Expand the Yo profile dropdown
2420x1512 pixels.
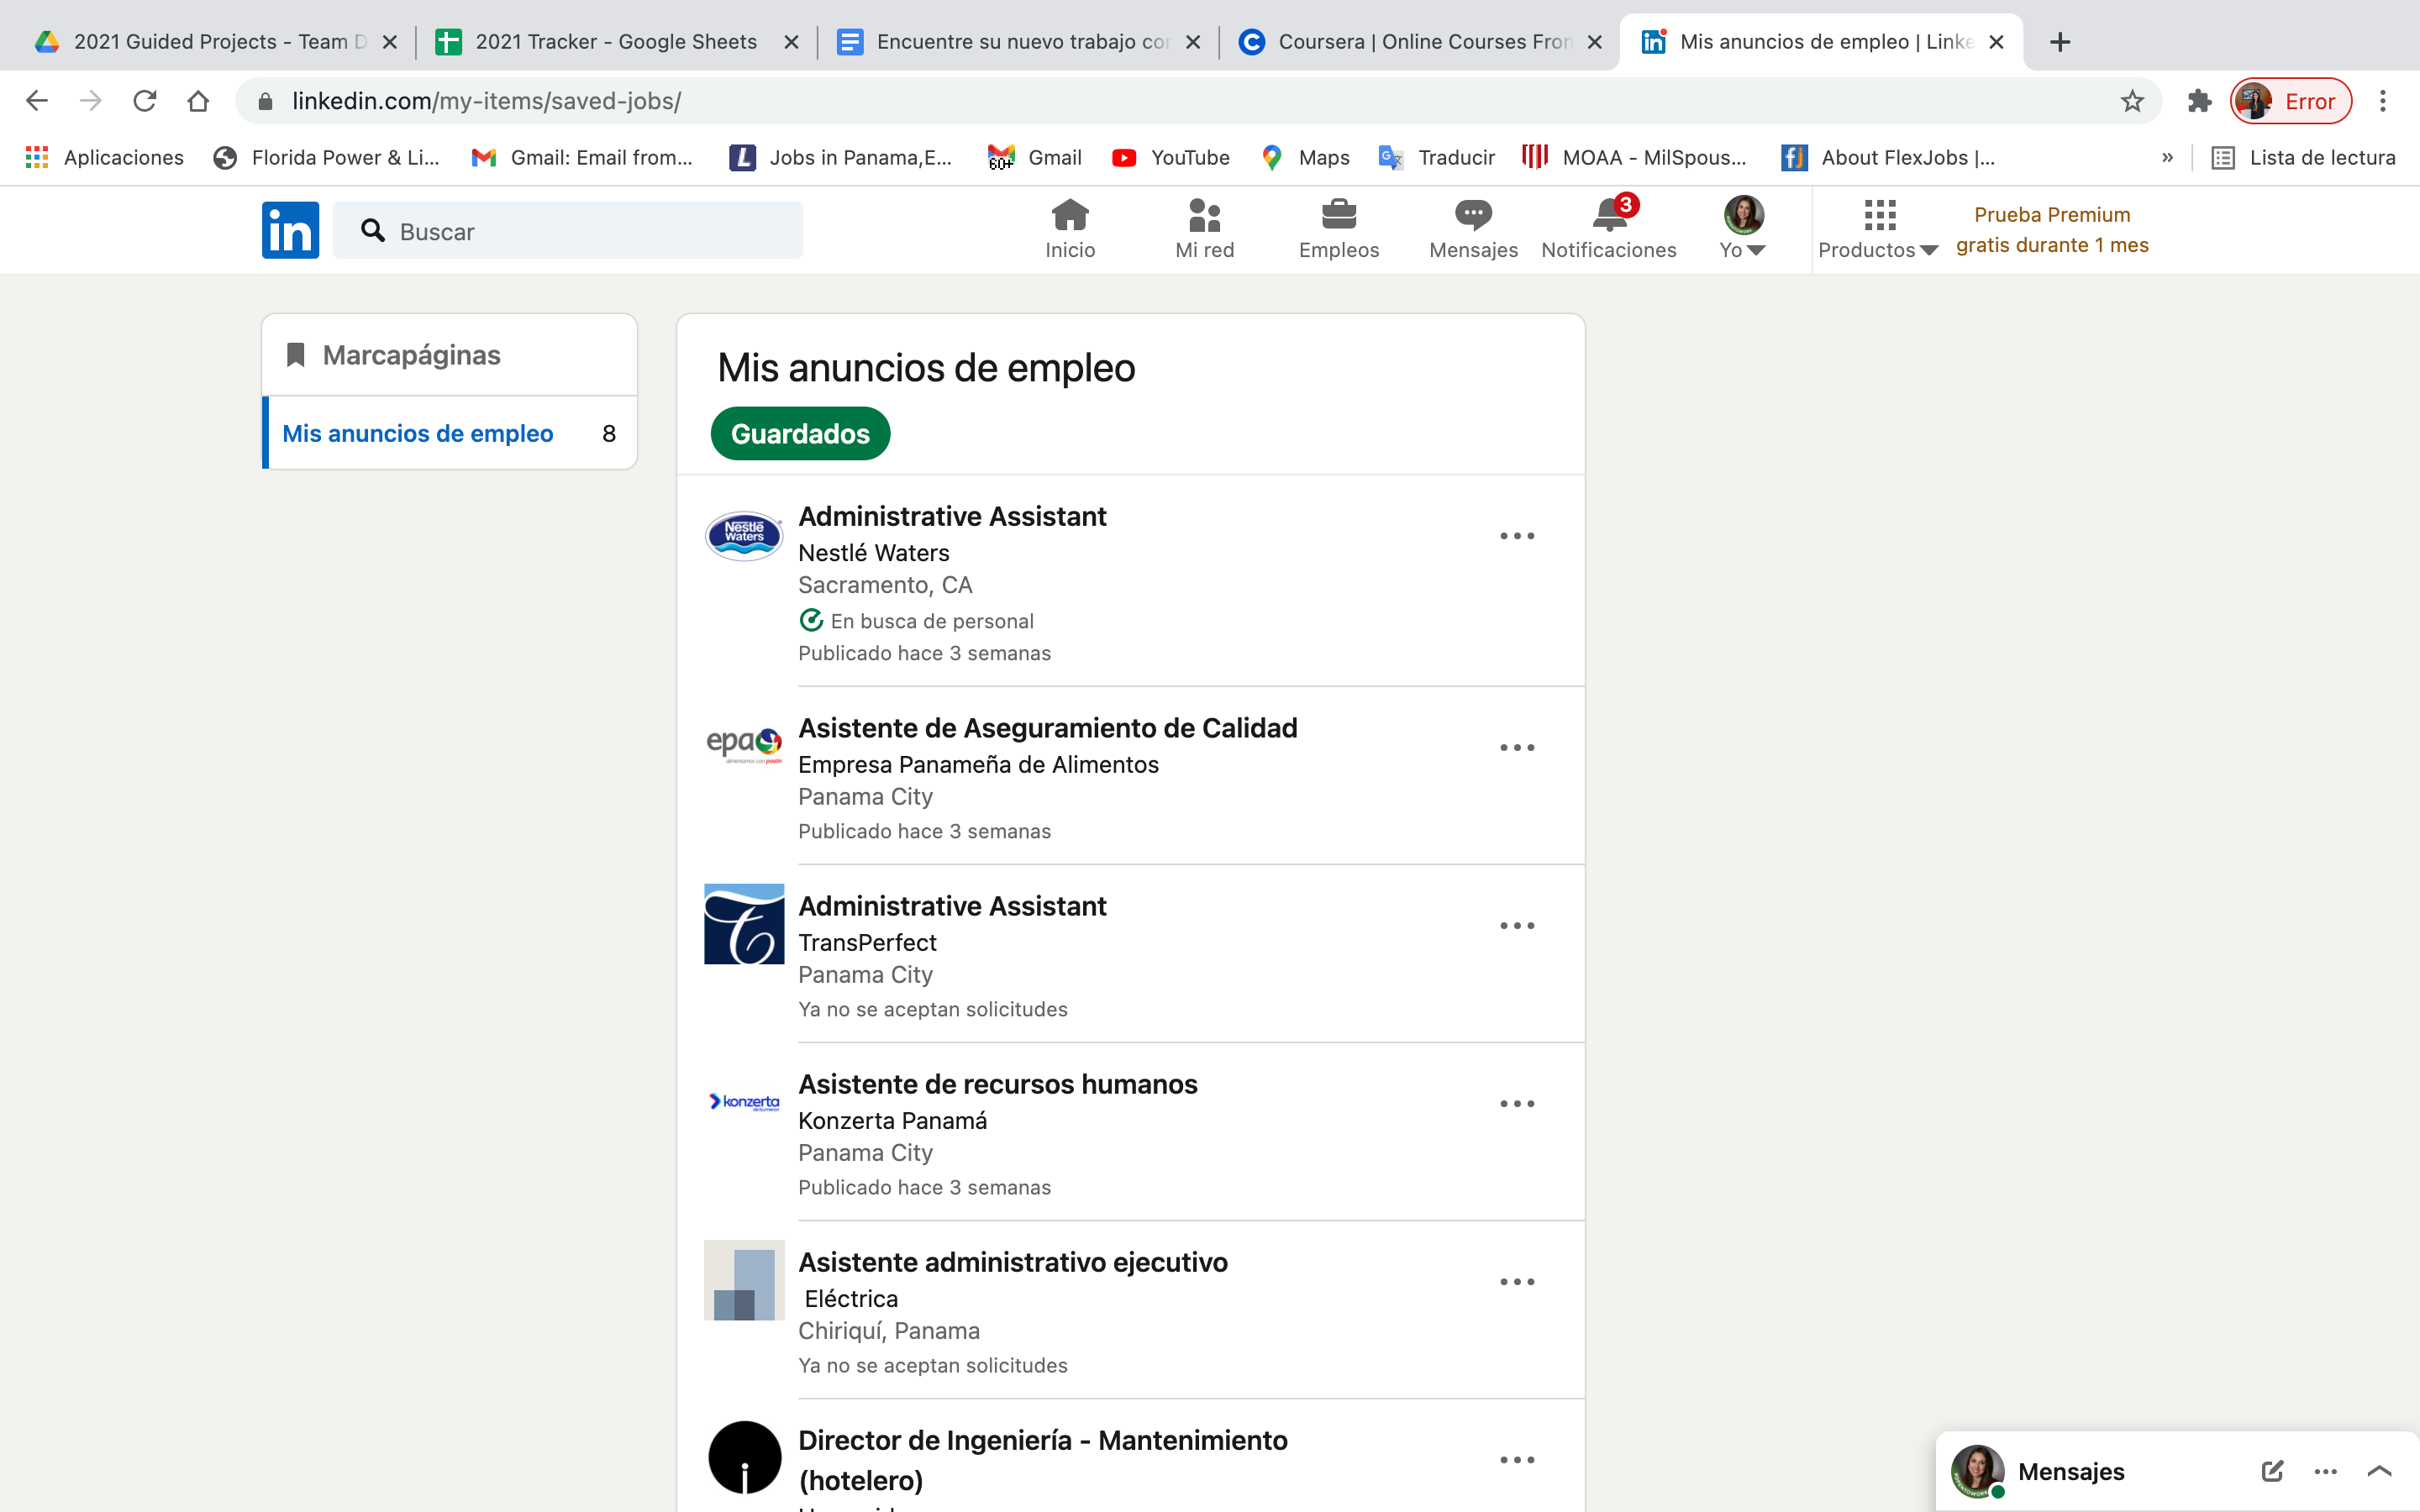(x=1742, y=229)
